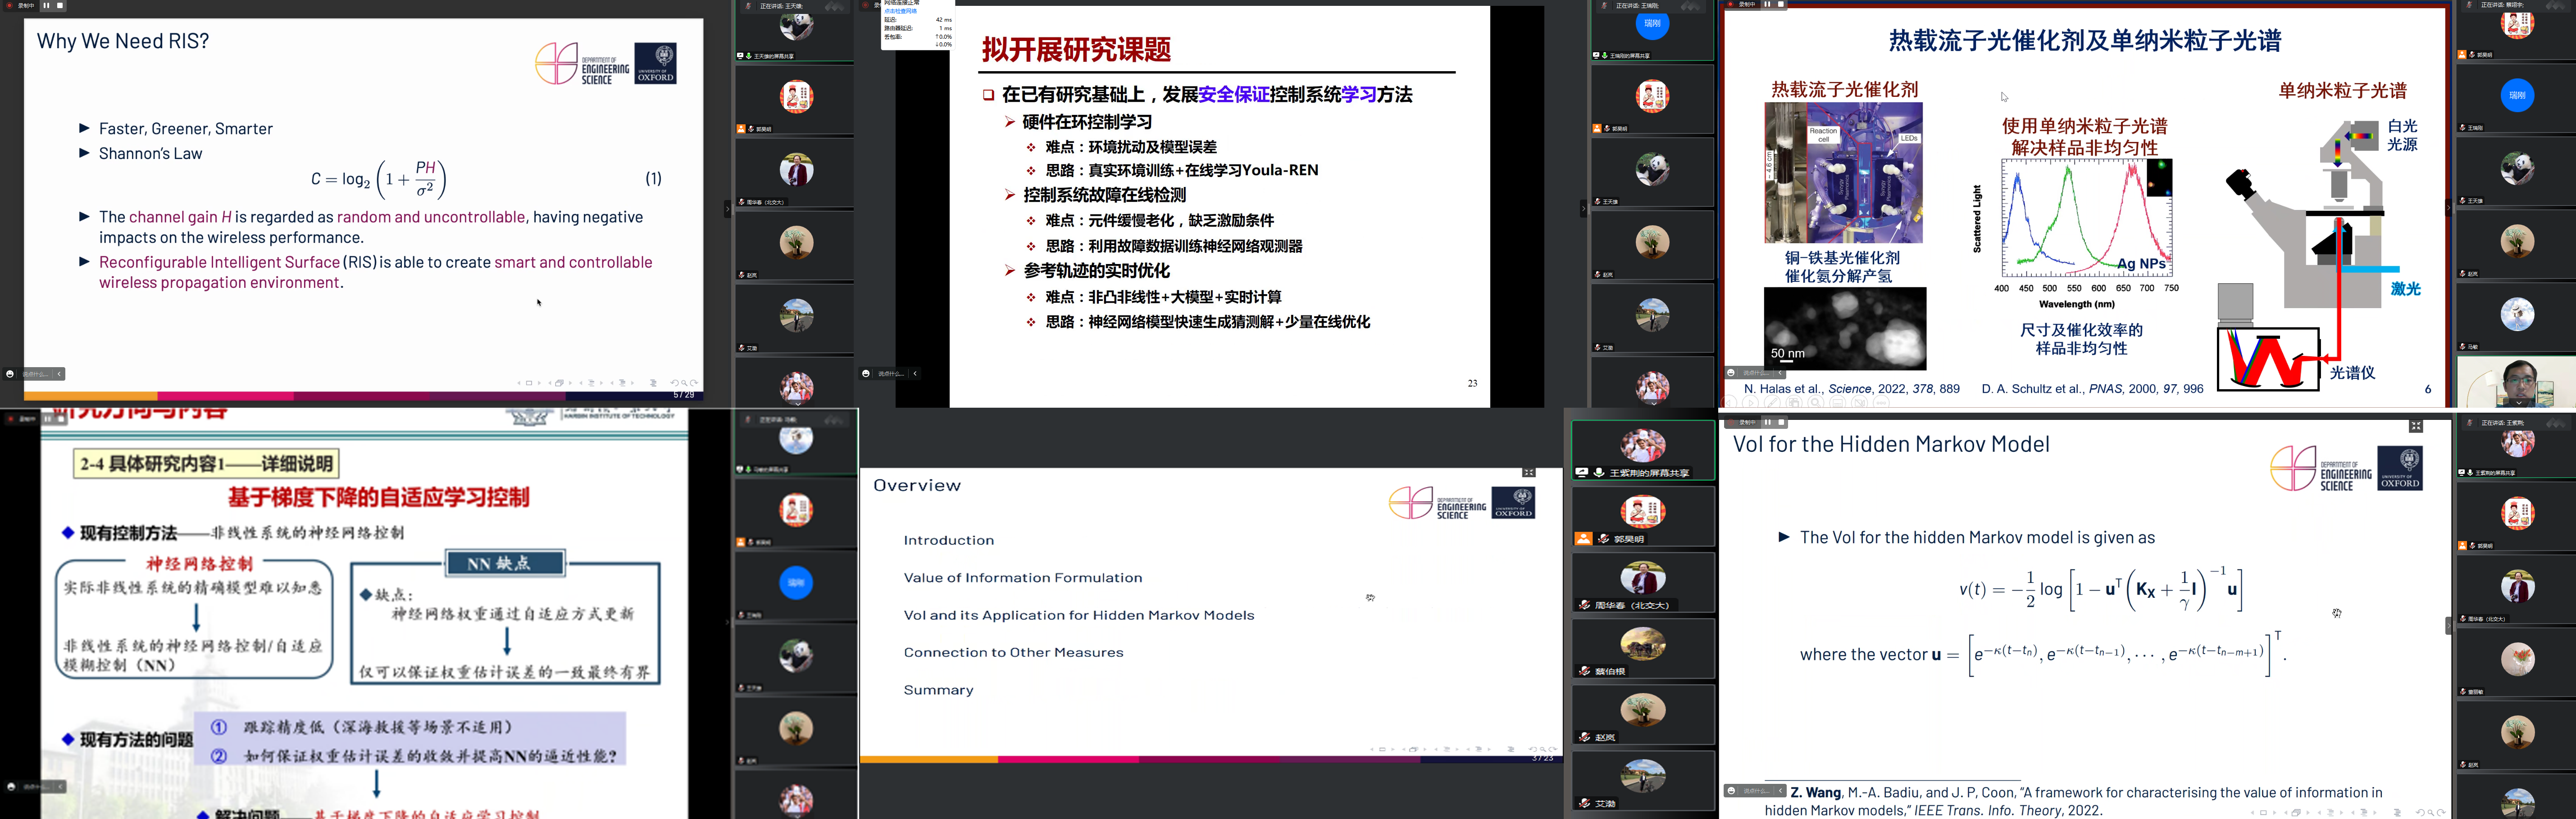Stop recording above the Why We Need RIS slide
This screenshot has height=819, width=2576.
pyautogui.click(x=60, y=5)
